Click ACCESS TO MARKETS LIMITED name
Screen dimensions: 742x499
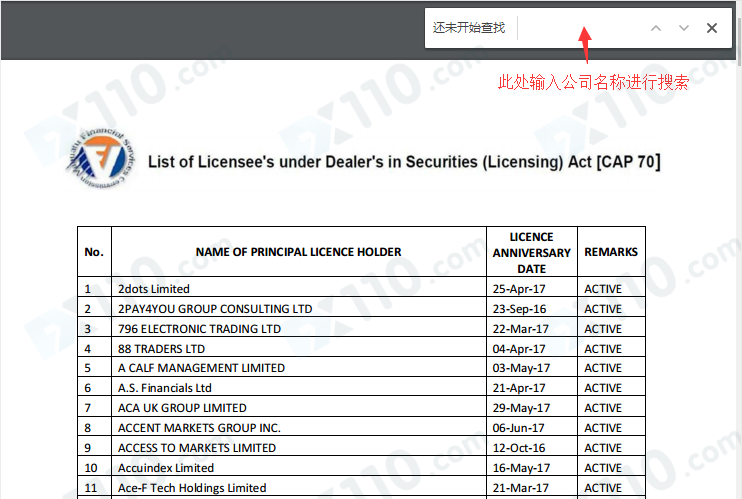[197, 448]
